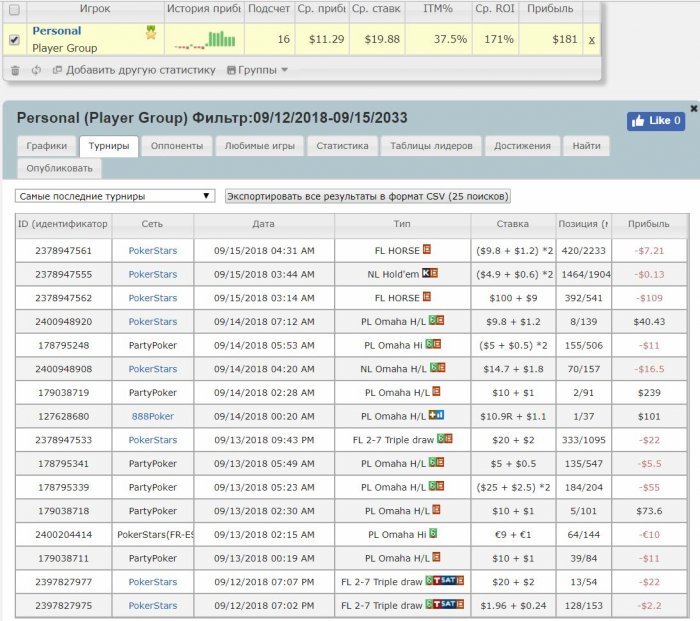Click the x to remove Personal row

591,39
